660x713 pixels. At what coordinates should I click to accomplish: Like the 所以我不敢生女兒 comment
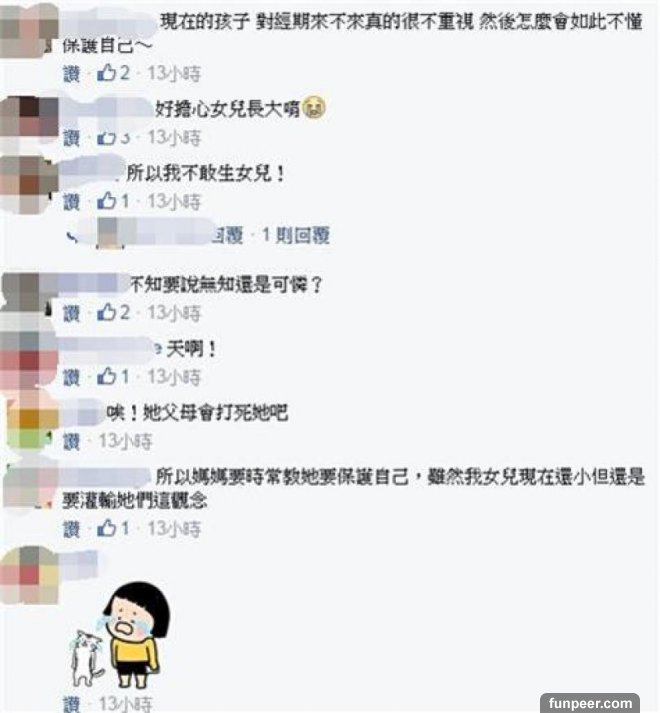[x=71, y=202]
